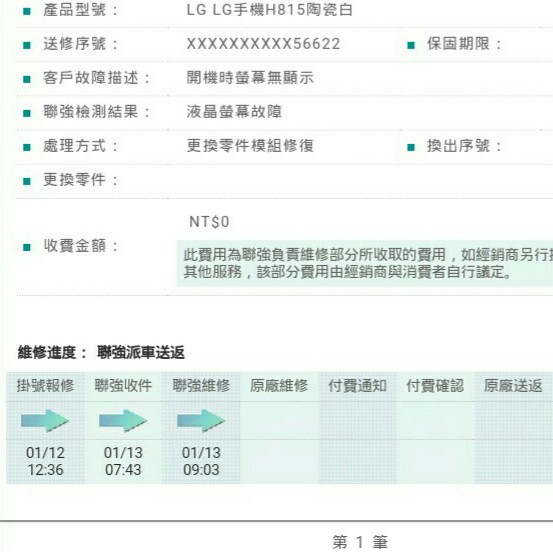This screenshot has width=553, height=552.
Task: Select the 付費確認 progress column header
Action: point(435,386)
